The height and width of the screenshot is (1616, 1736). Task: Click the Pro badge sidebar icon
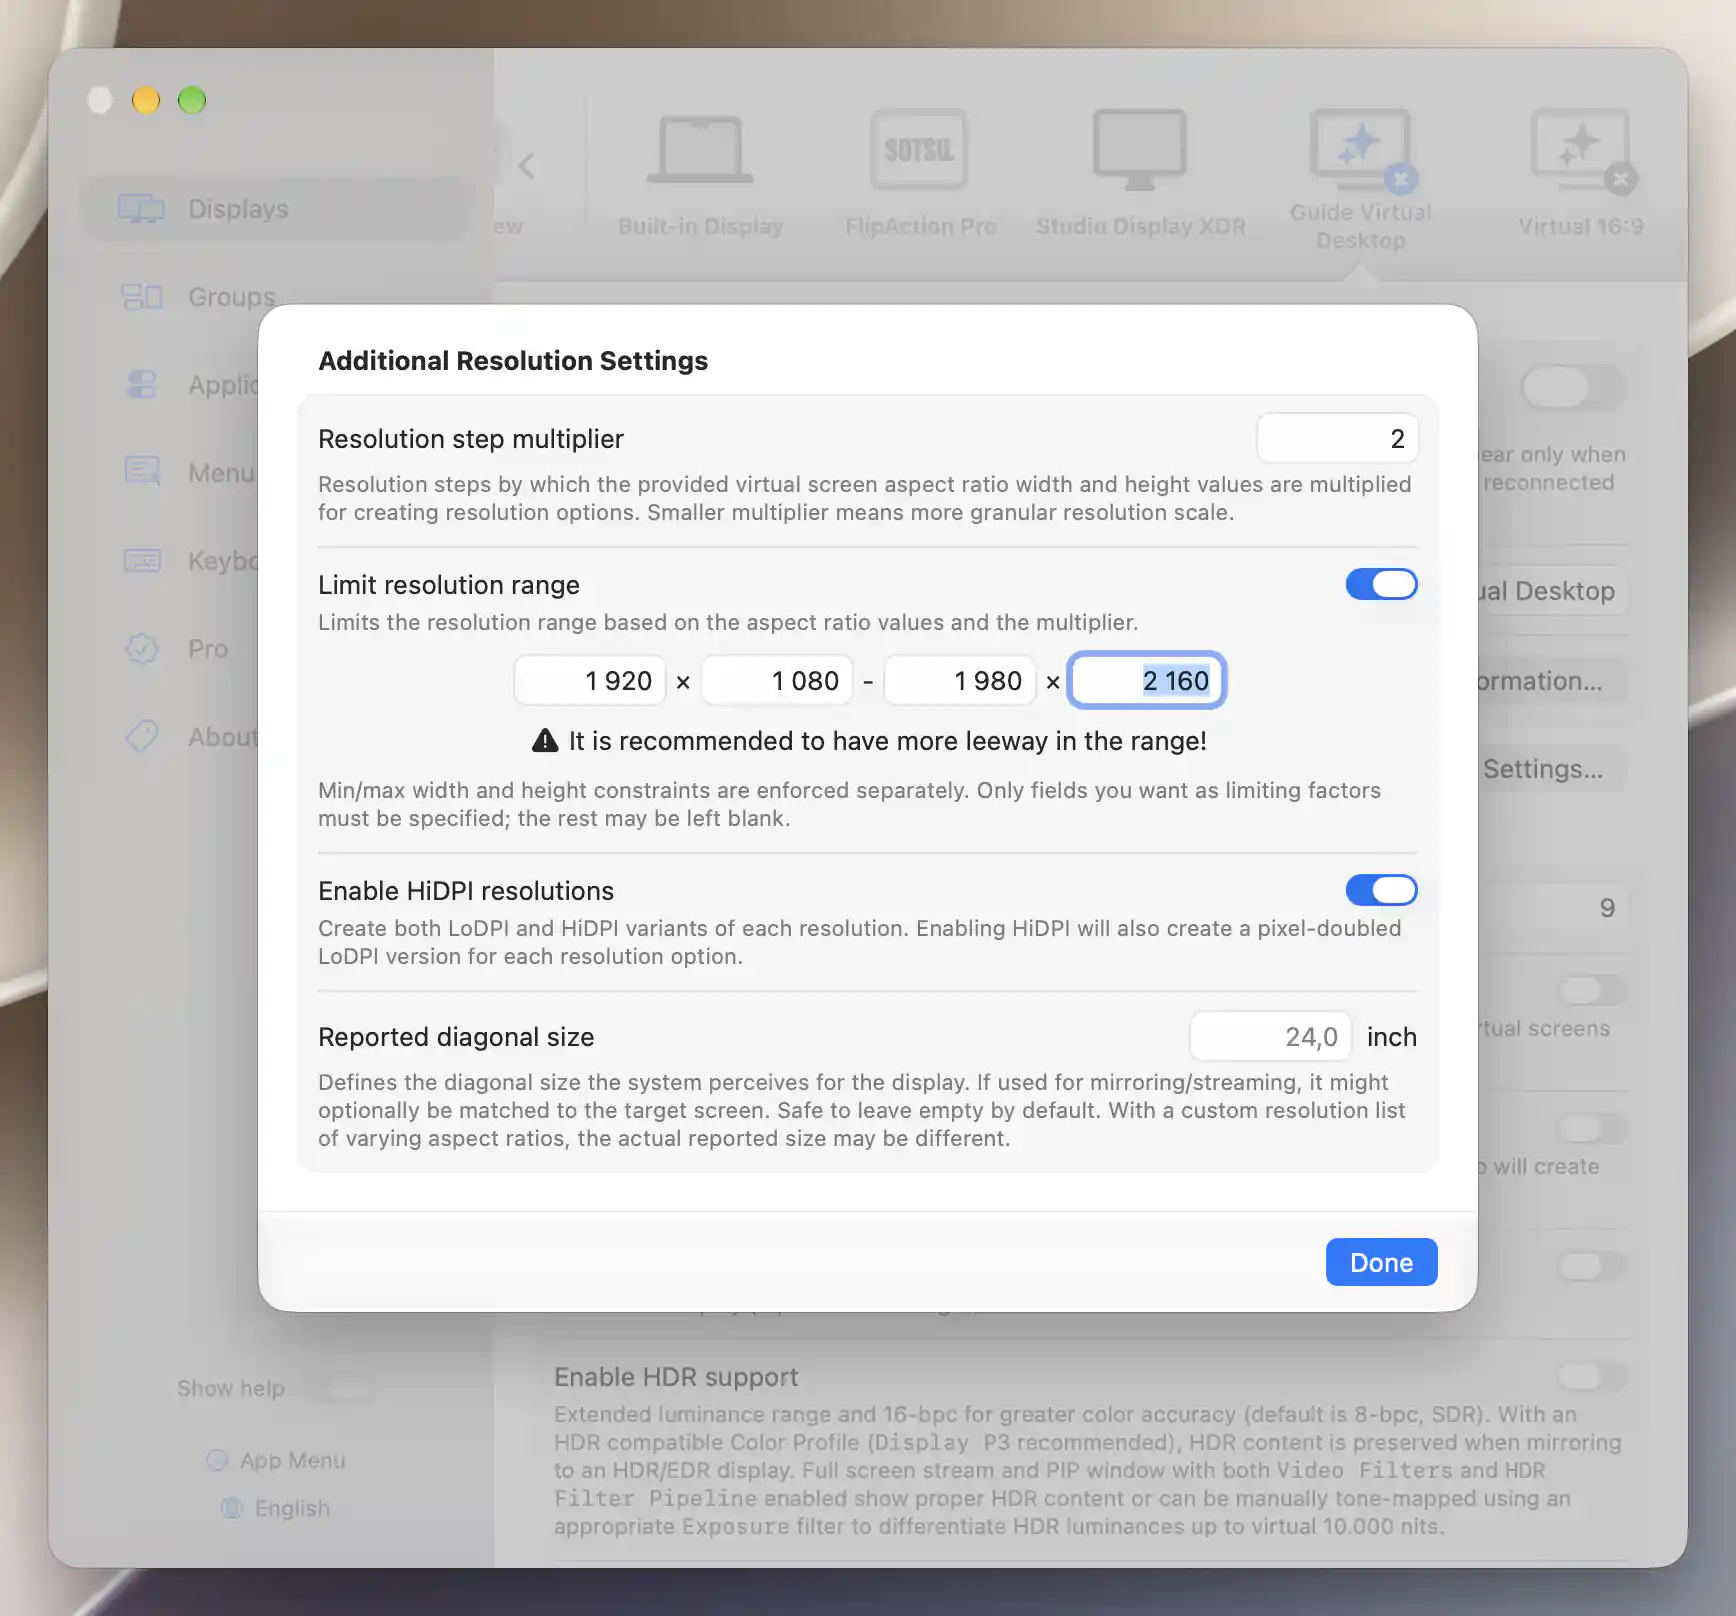(x=142, y=649)
